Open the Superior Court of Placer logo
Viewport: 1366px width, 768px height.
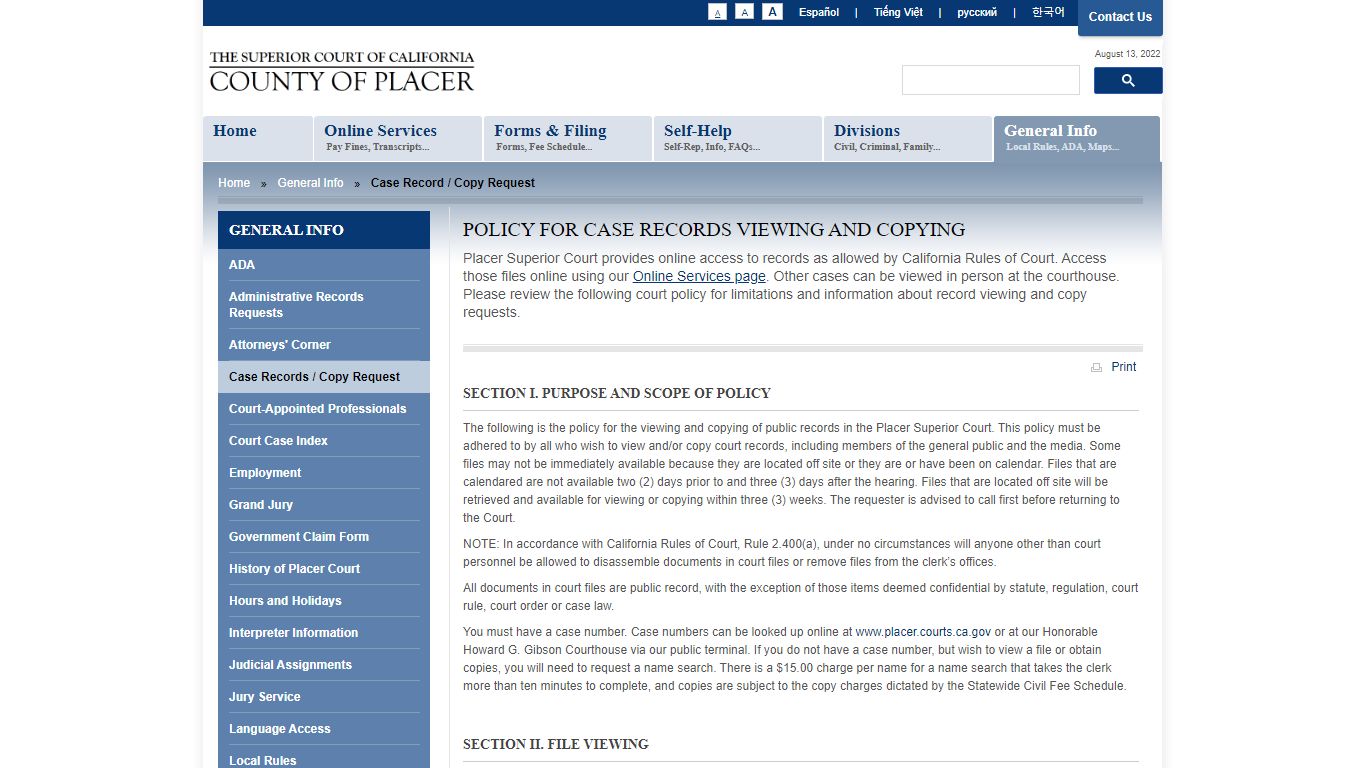pyautogui.click(x=342, y=71)
